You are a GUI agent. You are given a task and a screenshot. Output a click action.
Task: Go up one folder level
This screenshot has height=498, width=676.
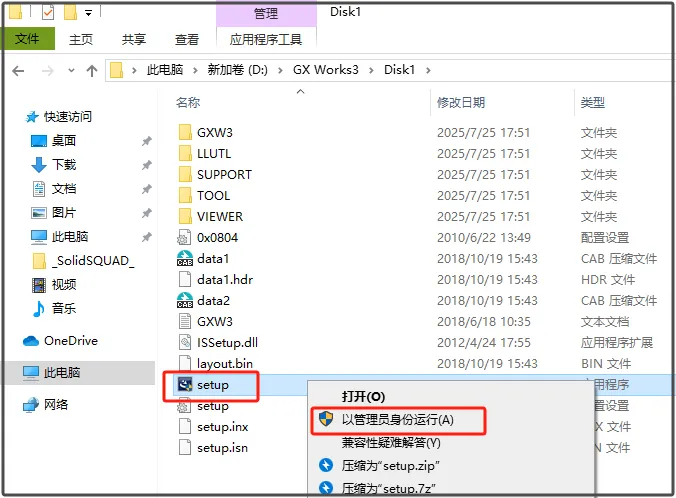[x=92, y=71]
